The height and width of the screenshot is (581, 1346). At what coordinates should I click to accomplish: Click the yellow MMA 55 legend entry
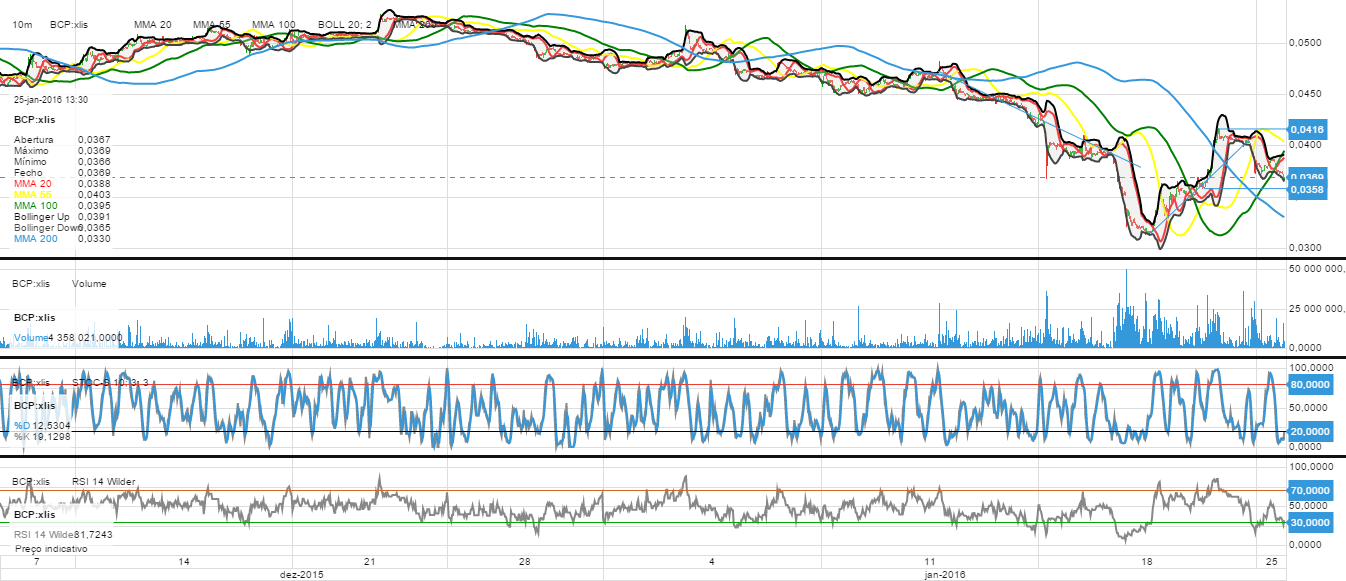click(x=32, y=194)
